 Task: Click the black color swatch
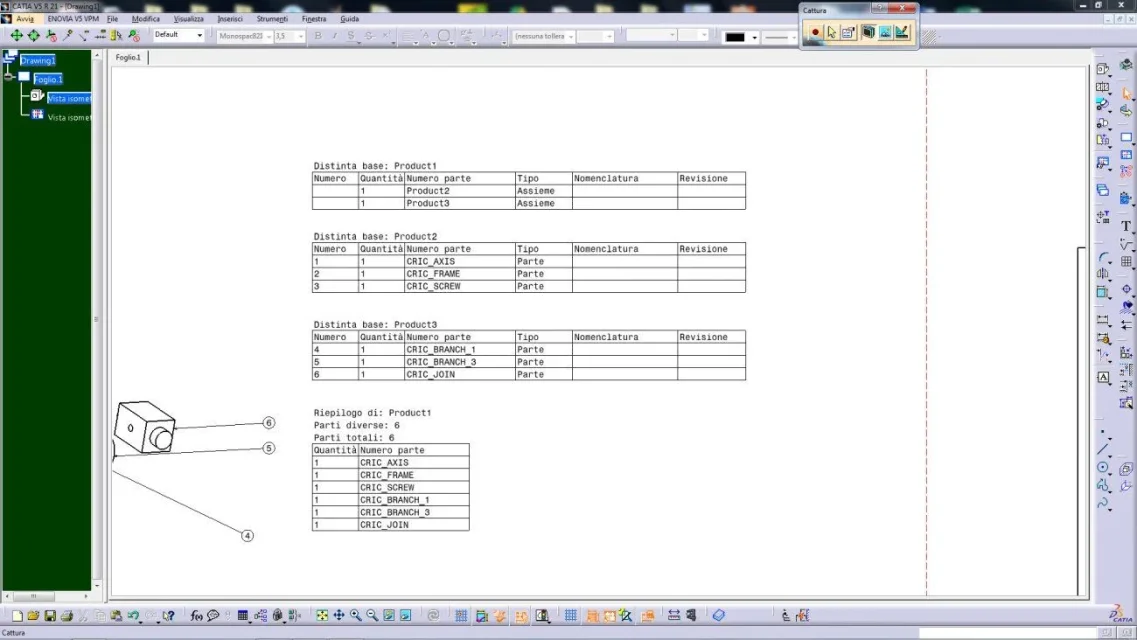coord(735,37)
